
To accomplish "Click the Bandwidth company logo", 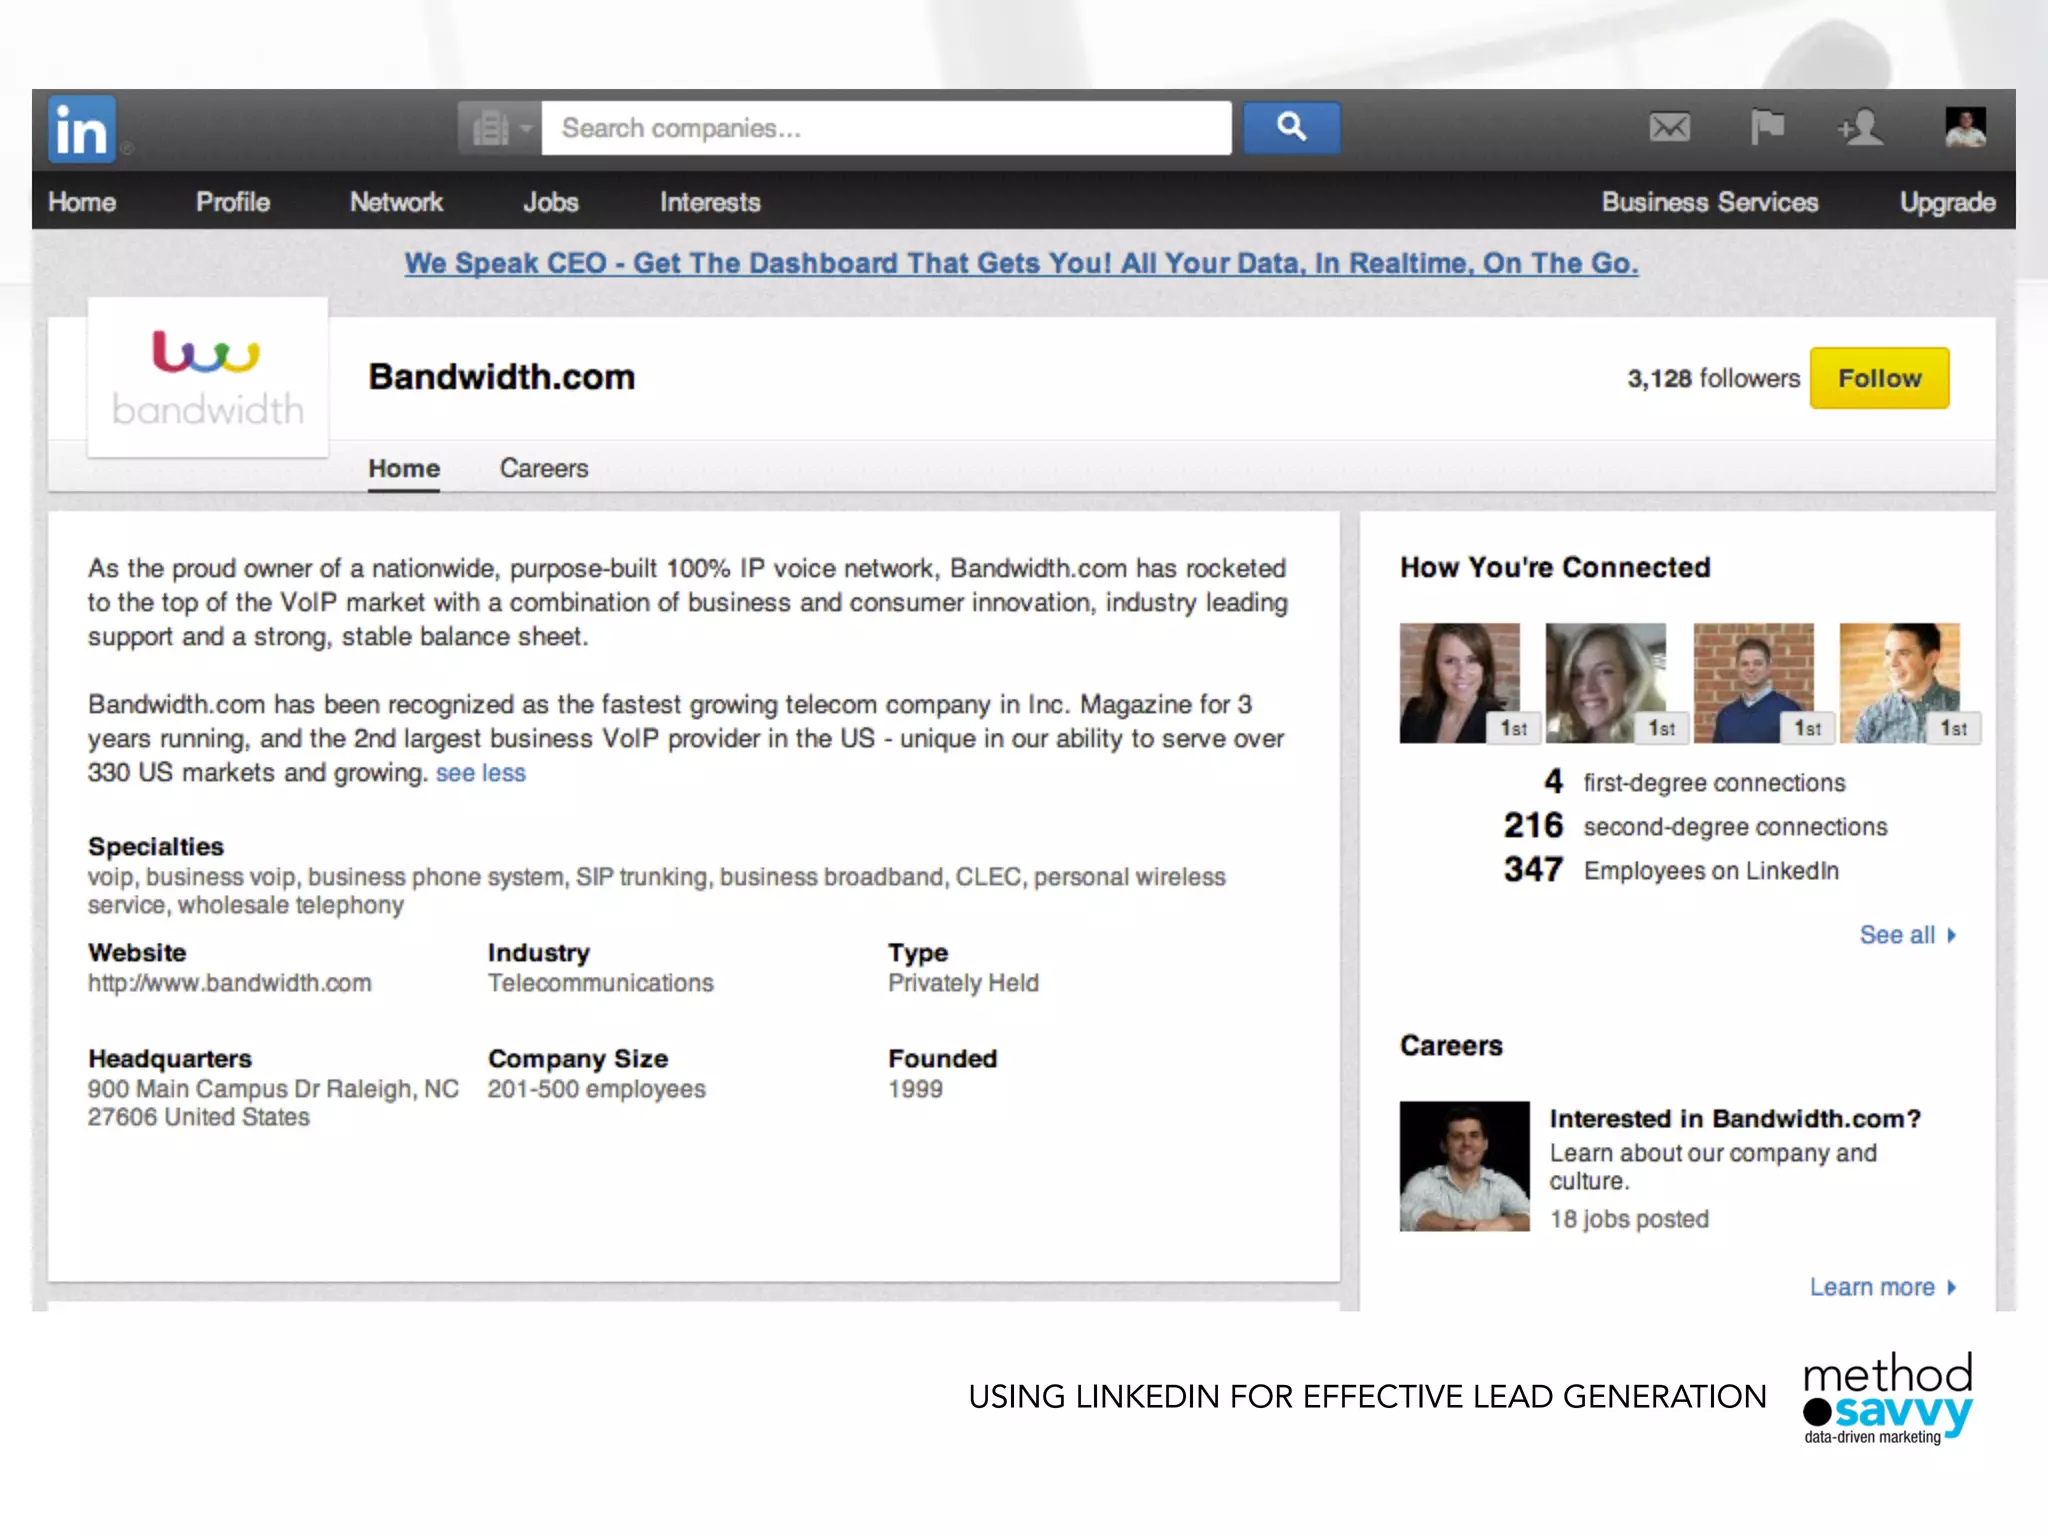I will [x=208, y=377].
